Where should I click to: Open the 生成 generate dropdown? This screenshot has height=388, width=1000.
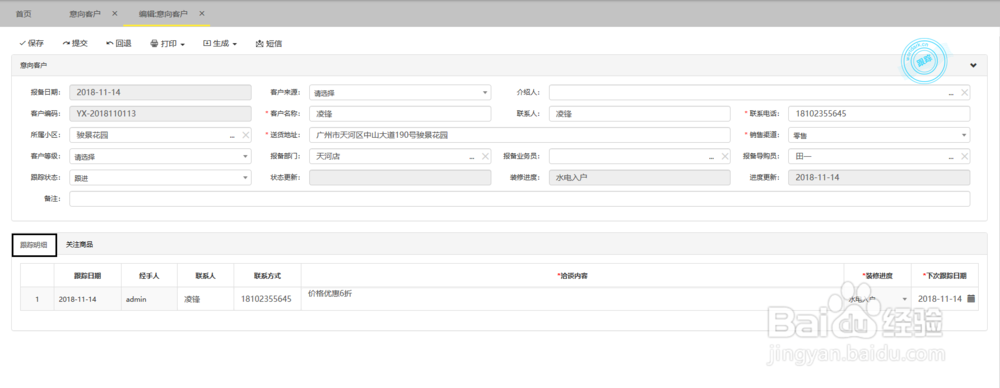pyautogui.click(x=219, y=43)
